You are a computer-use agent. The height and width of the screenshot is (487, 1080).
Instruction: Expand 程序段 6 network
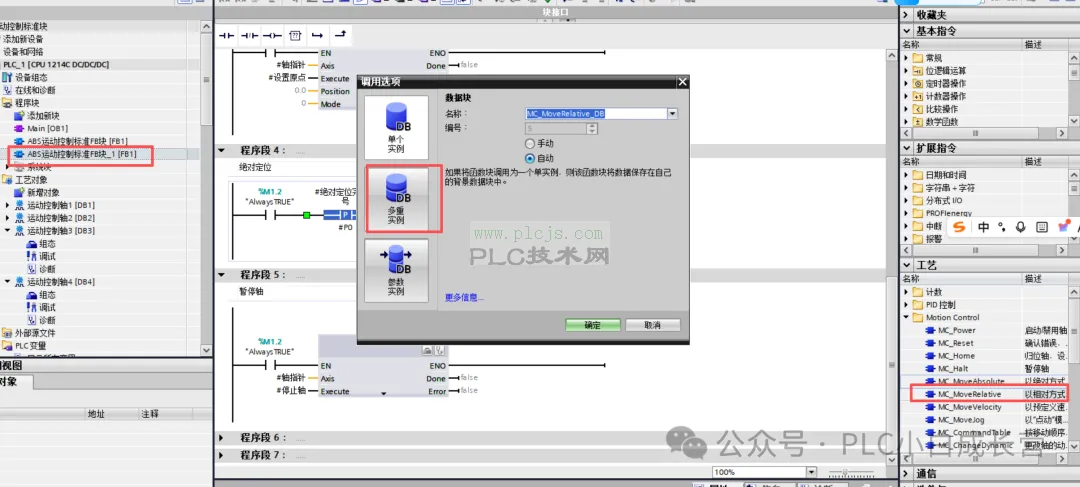coord(222,437)
